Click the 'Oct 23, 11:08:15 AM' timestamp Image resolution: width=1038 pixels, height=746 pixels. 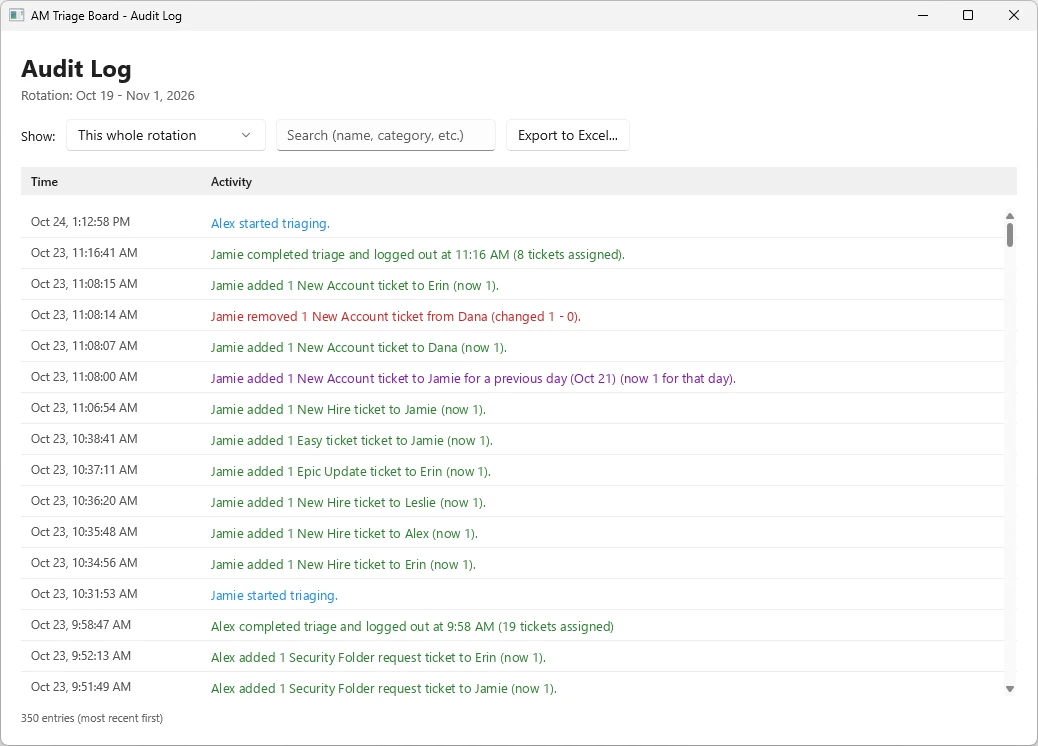[84, 284]
